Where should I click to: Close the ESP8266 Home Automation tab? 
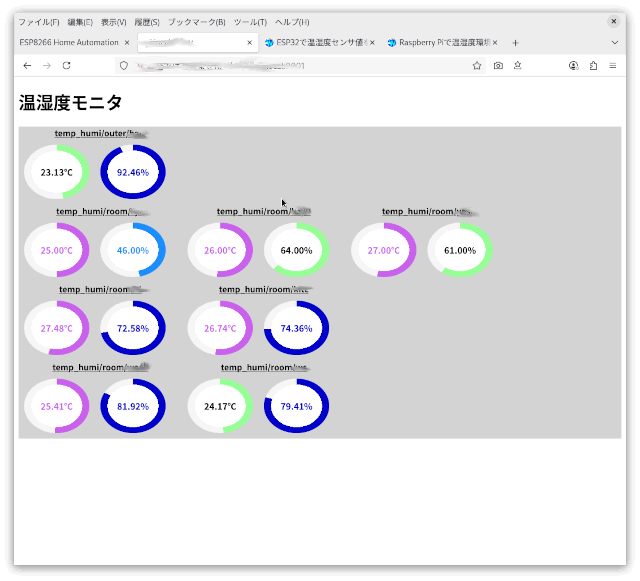tap(127, 43)
